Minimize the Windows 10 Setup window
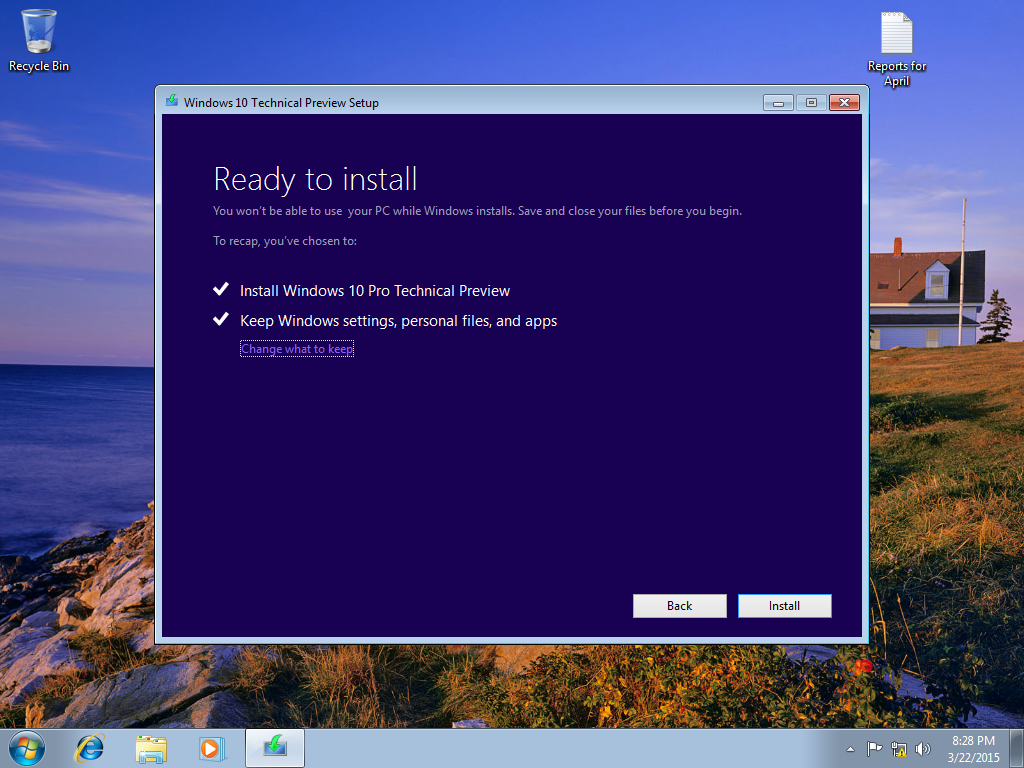 (778, 103)
